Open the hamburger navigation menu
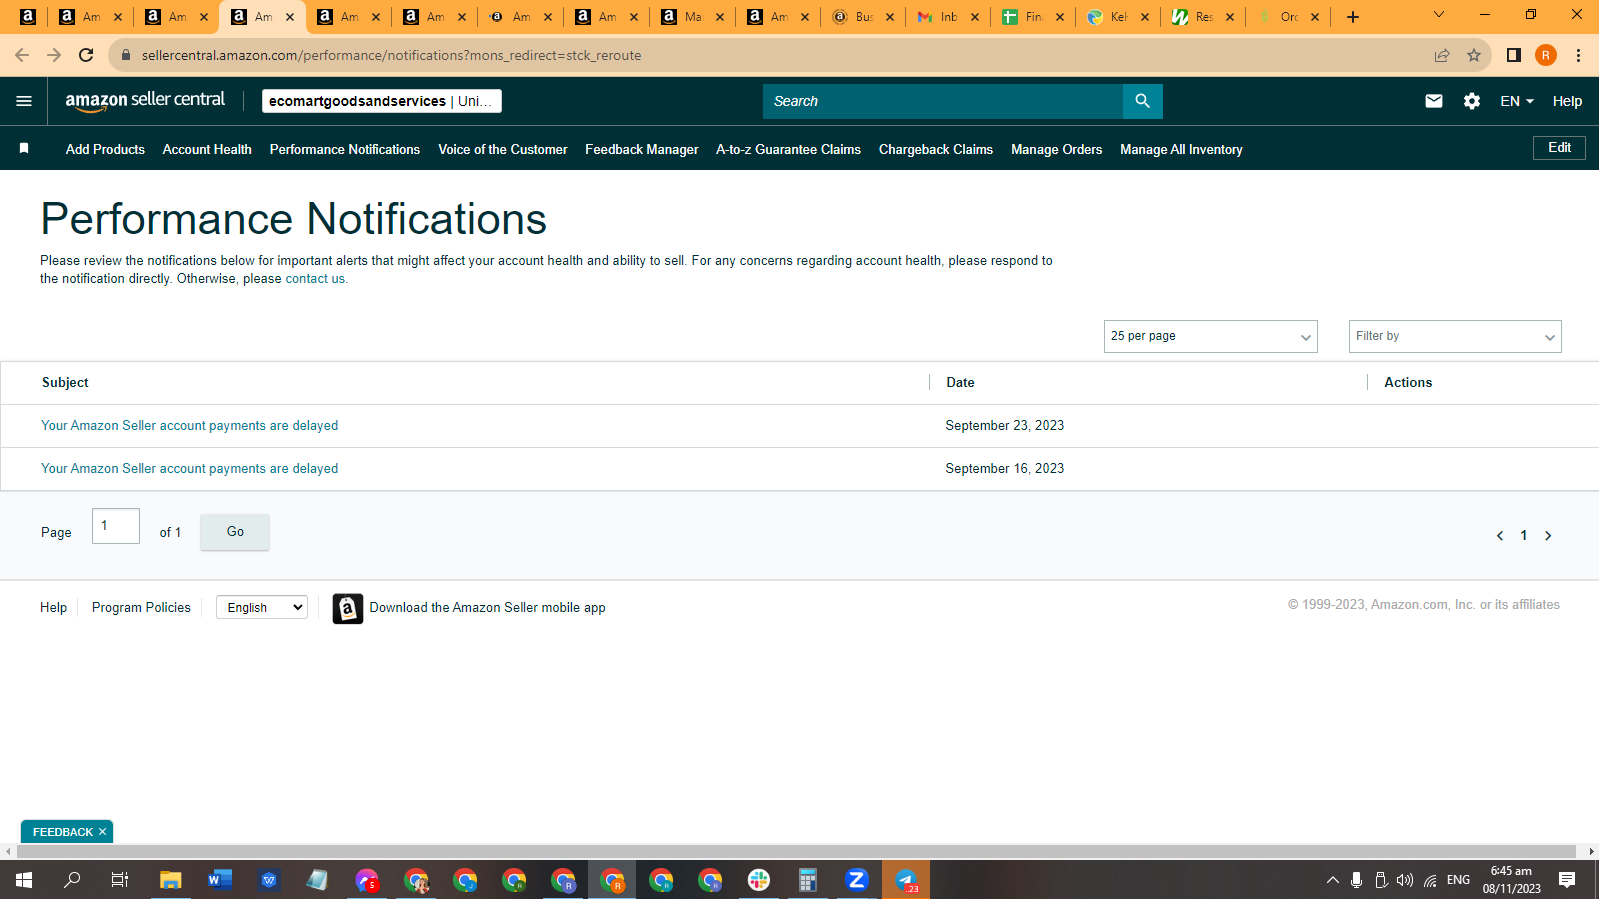The width and height of the screenshot is (1599, 899). pos(24,101)
